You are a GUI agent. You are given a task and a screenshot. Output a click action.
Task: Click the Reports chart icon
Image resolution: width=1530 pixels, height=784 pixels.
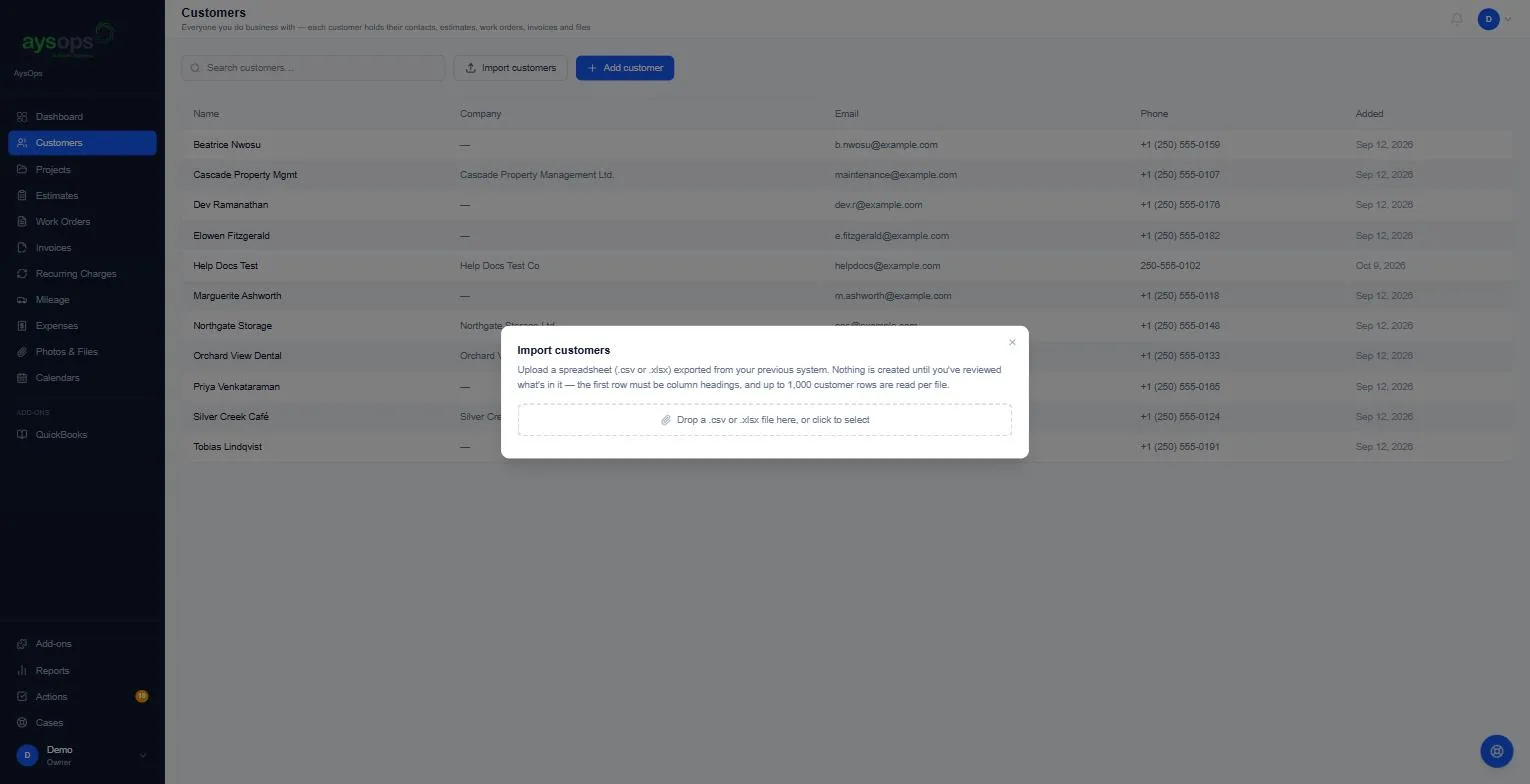pyautogui.click(x=22, y=671)
